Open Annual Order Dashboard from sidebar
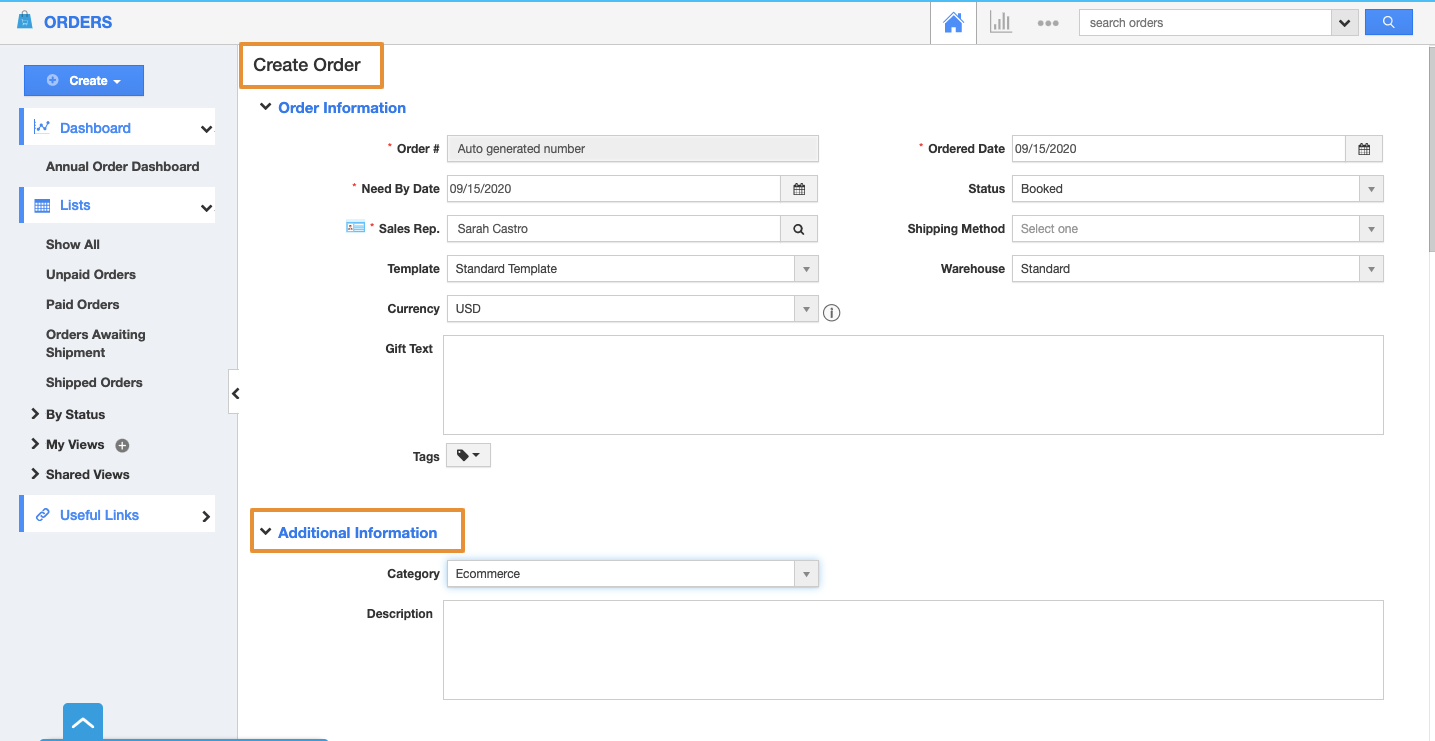 pos(122,166)
